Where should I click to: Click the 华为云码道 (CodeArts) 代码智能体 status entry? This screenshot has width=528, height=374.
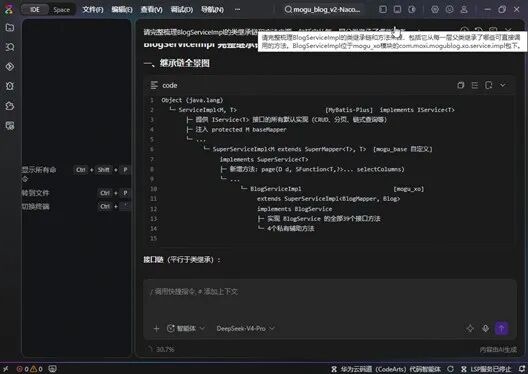[x=386, y=369]
